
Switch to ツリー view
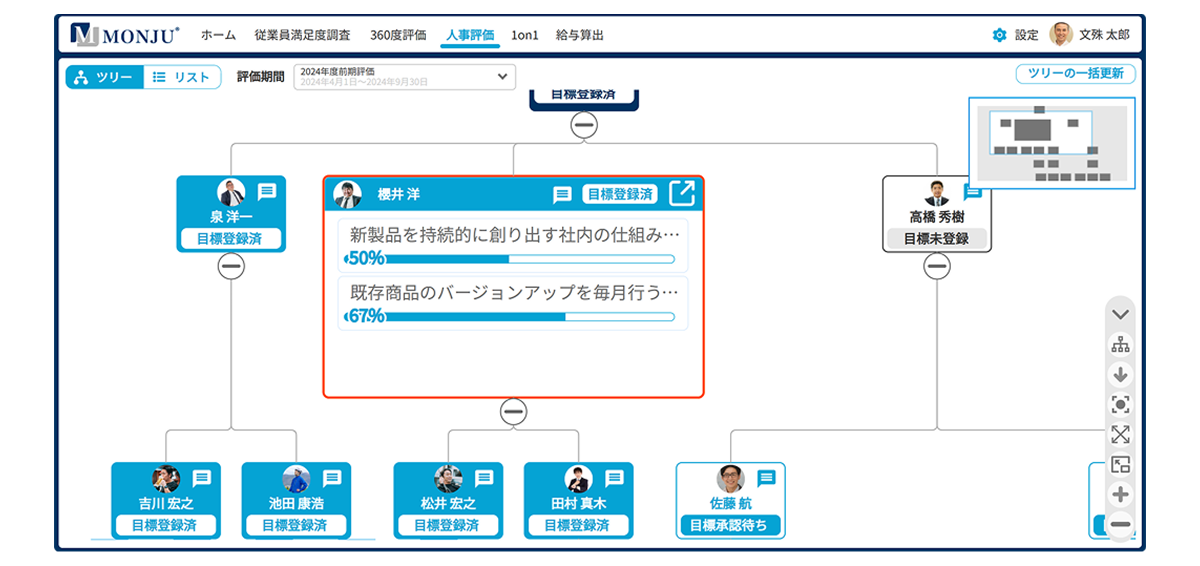105,77
